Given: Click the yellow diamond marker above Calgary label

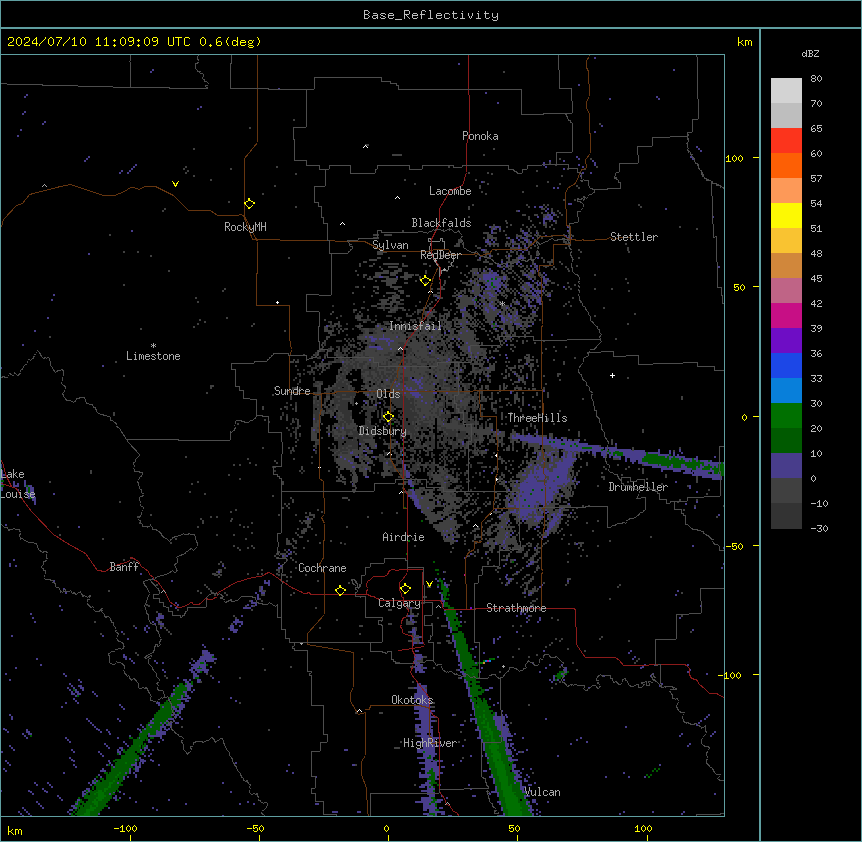Looking at the screenshot, I should (406, 589).
